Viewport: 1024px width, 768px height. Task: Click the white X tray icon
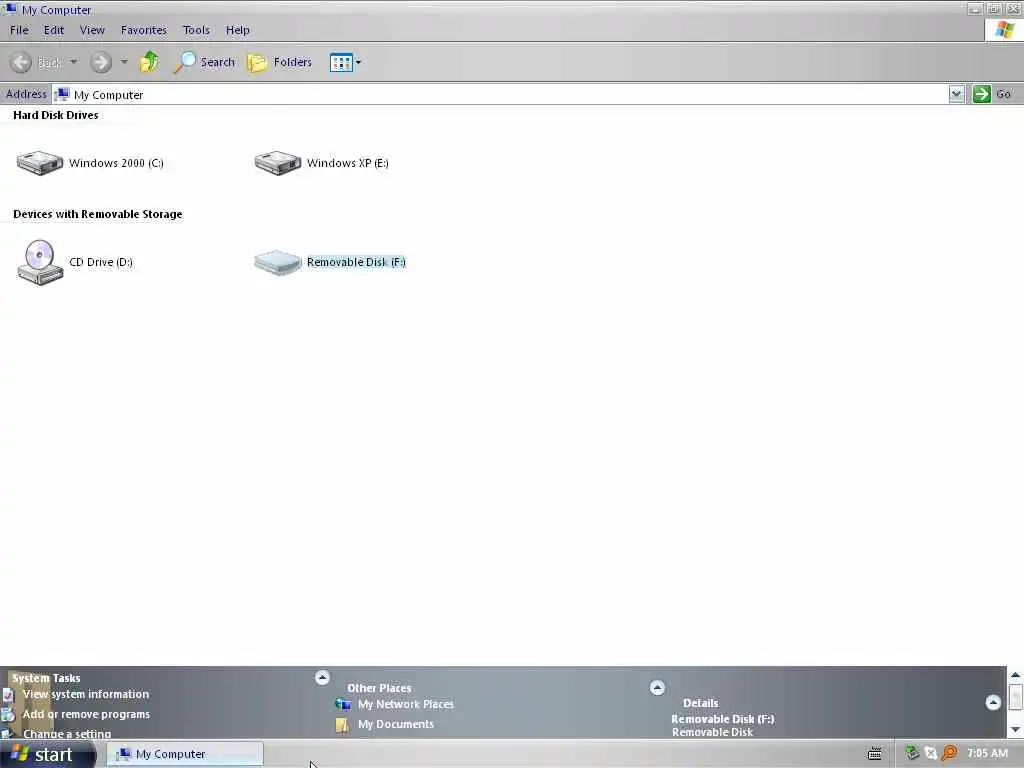click(931, 753)
